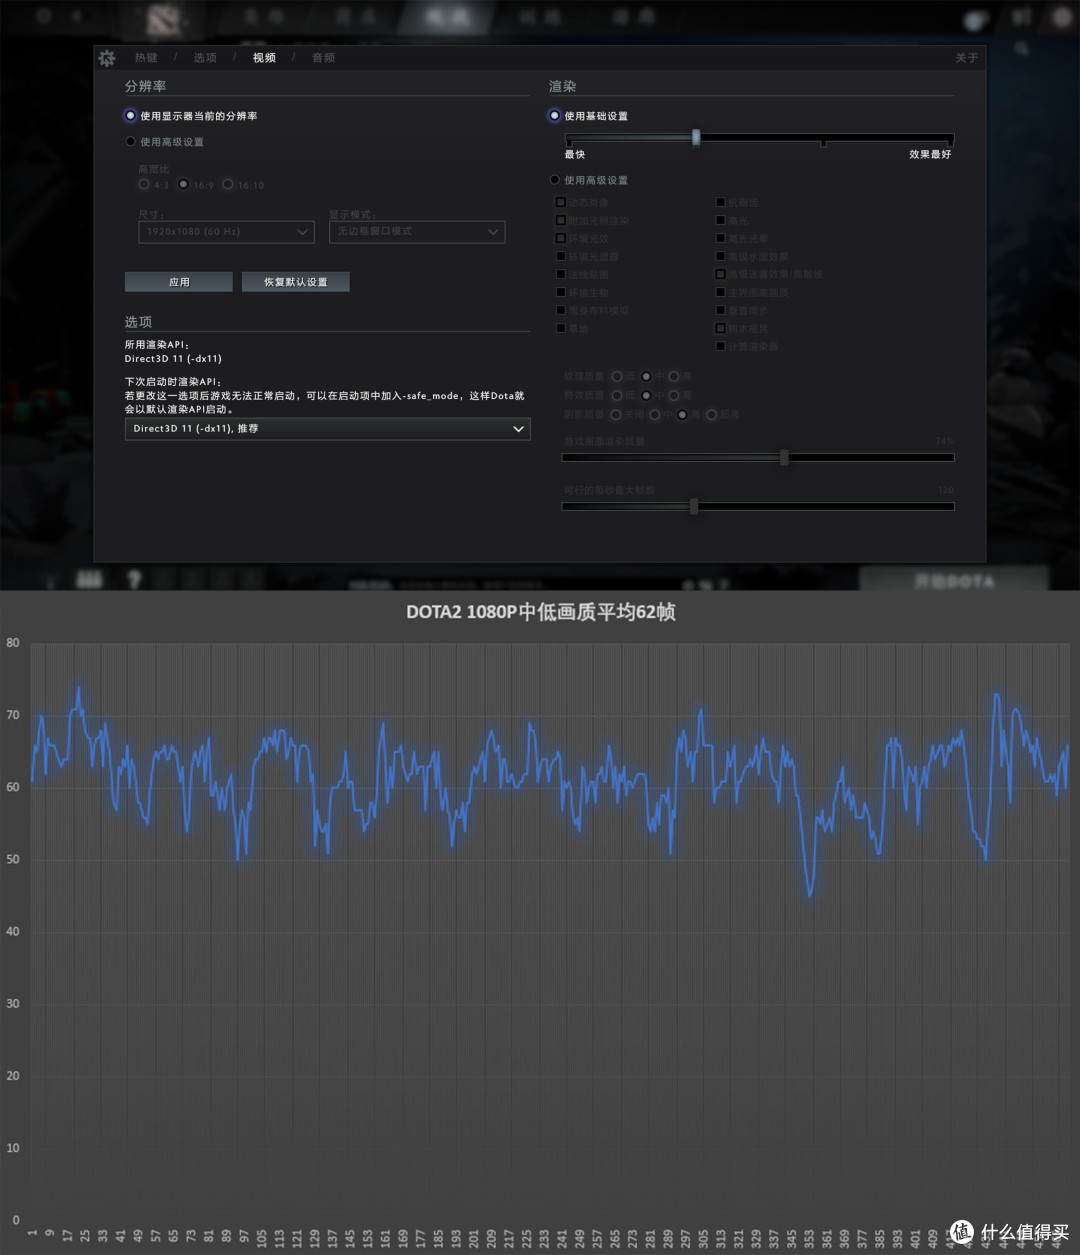Adjust the max frames per second slider handle

694,507
